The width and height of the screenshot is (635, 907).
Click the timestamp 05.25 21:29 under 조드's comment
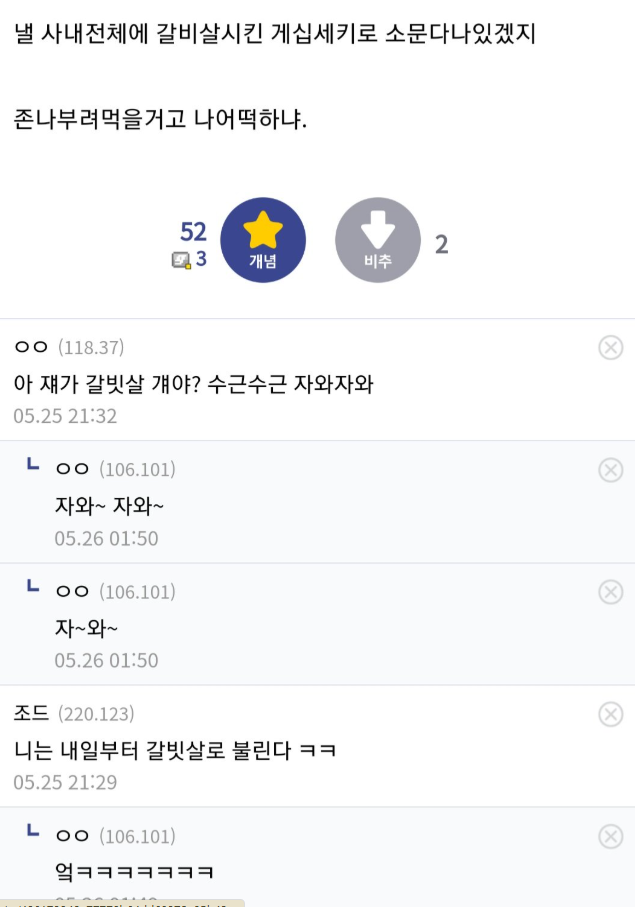pos(65,783)
